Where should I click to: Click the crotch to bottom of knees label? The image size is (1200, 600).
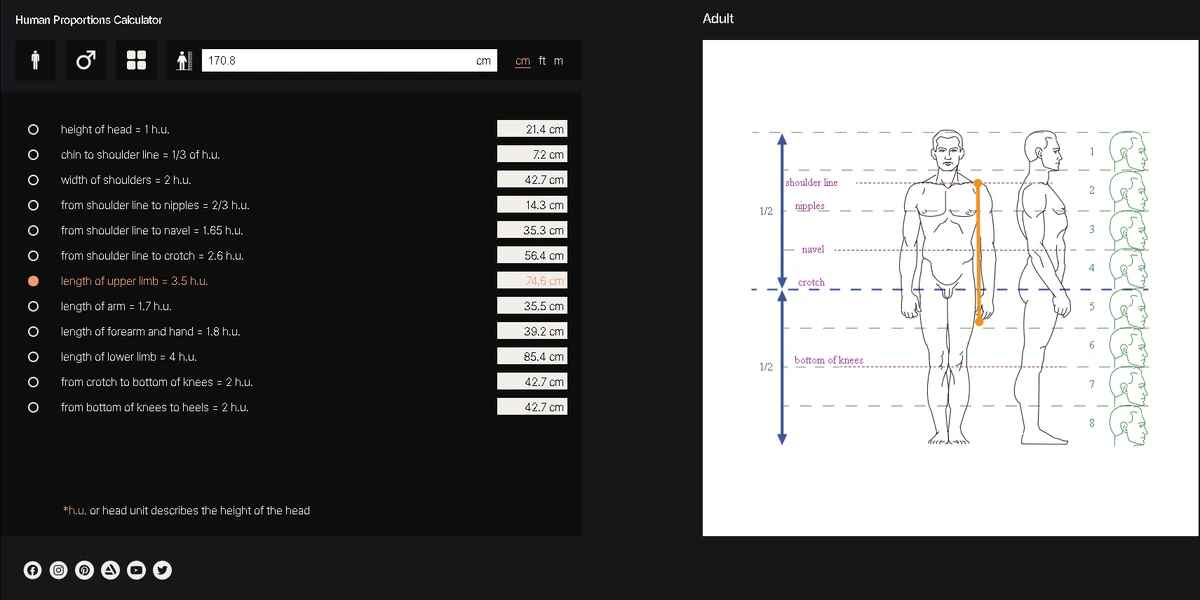click(x=156, y=382)
